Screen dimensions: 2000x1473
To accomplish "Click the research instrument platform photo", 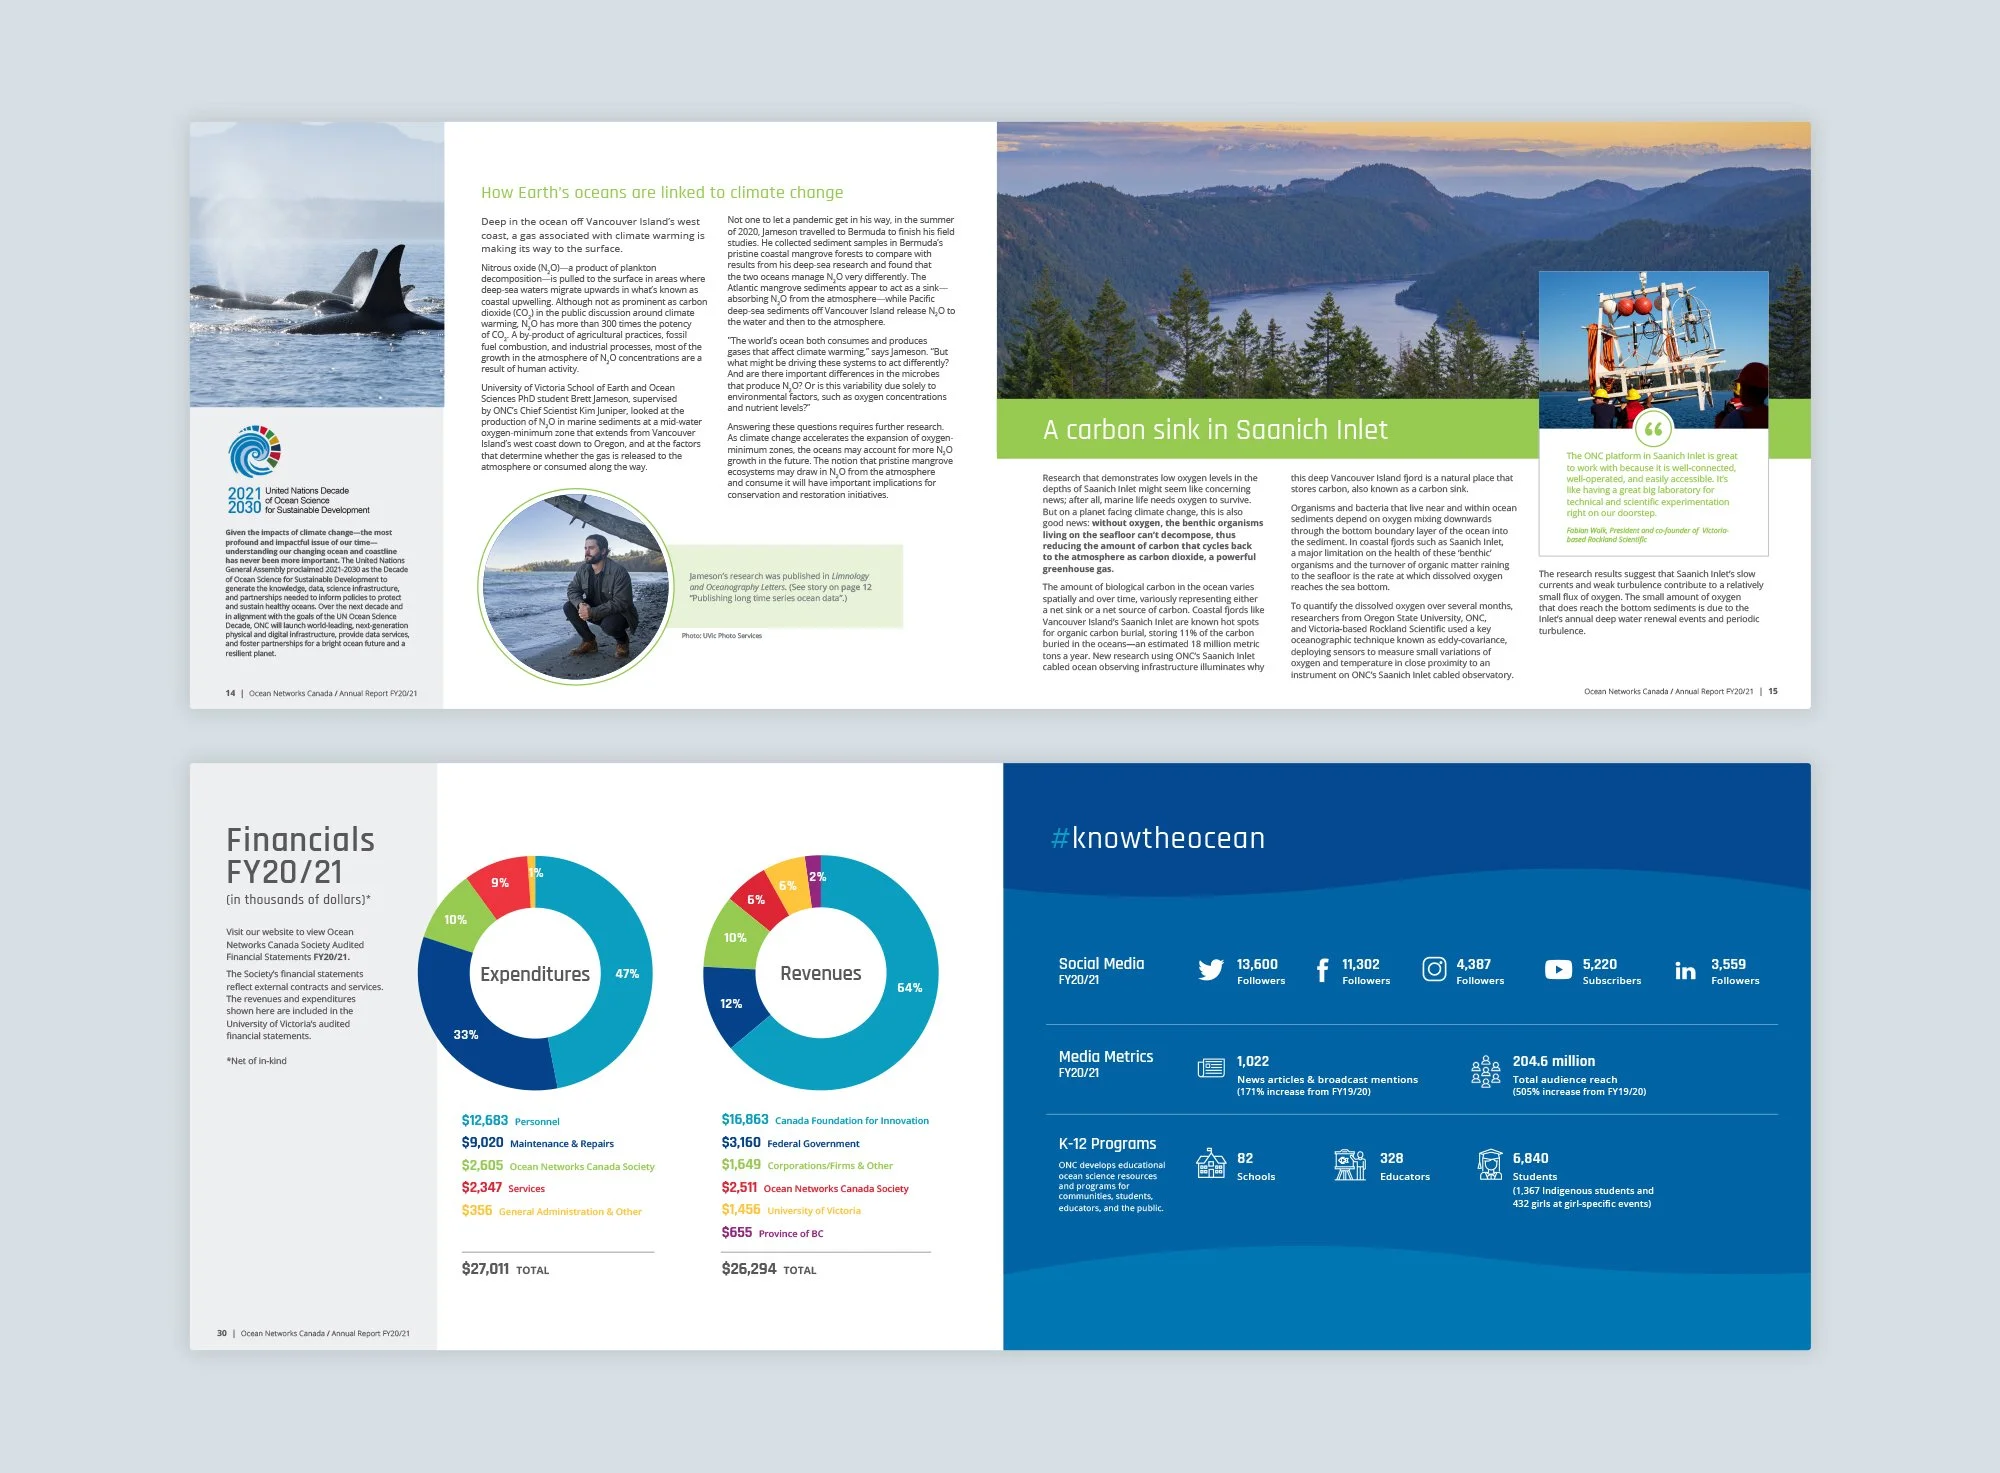I will 1653,349.
